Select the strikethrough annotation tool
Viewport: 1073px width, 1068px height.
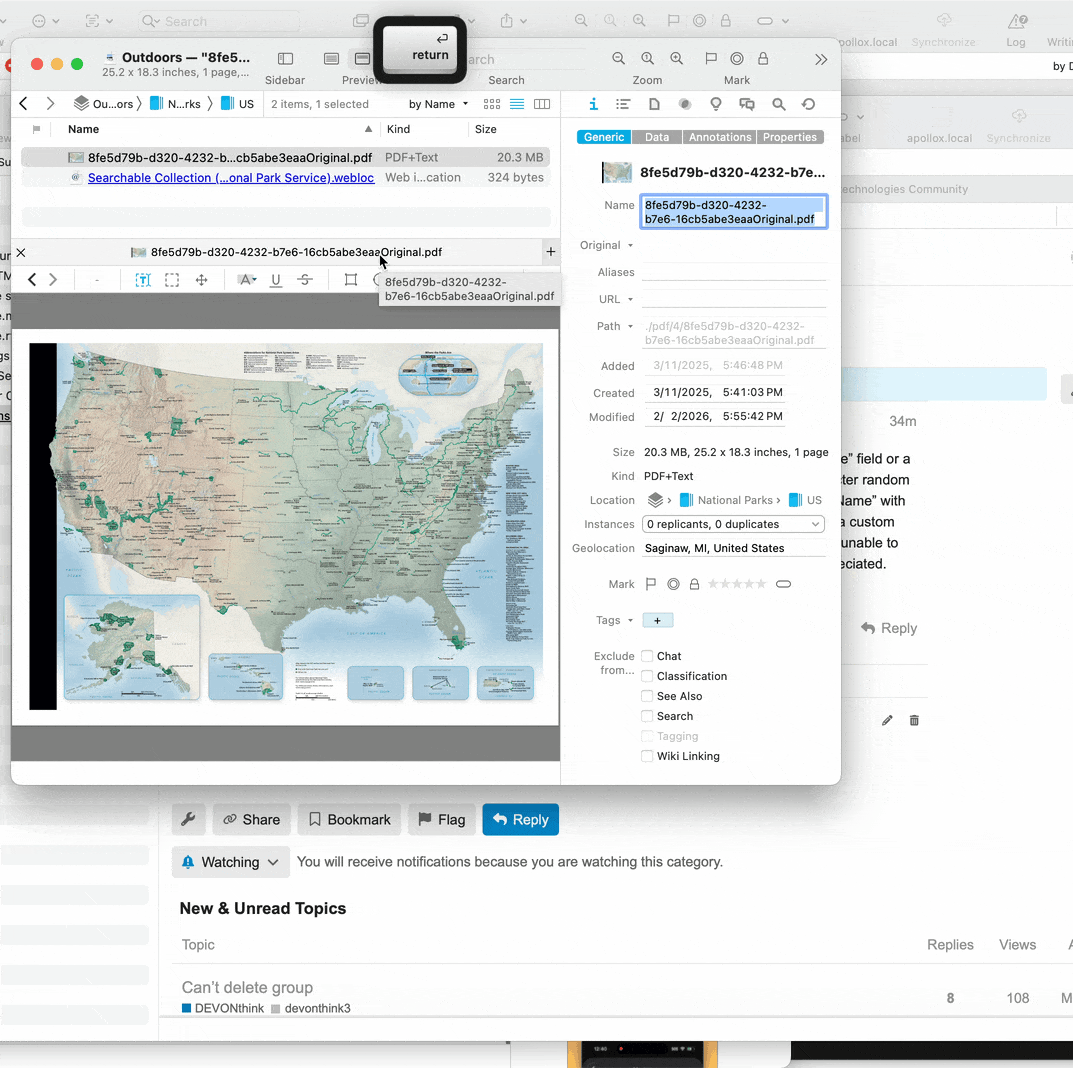coord(305,280)
